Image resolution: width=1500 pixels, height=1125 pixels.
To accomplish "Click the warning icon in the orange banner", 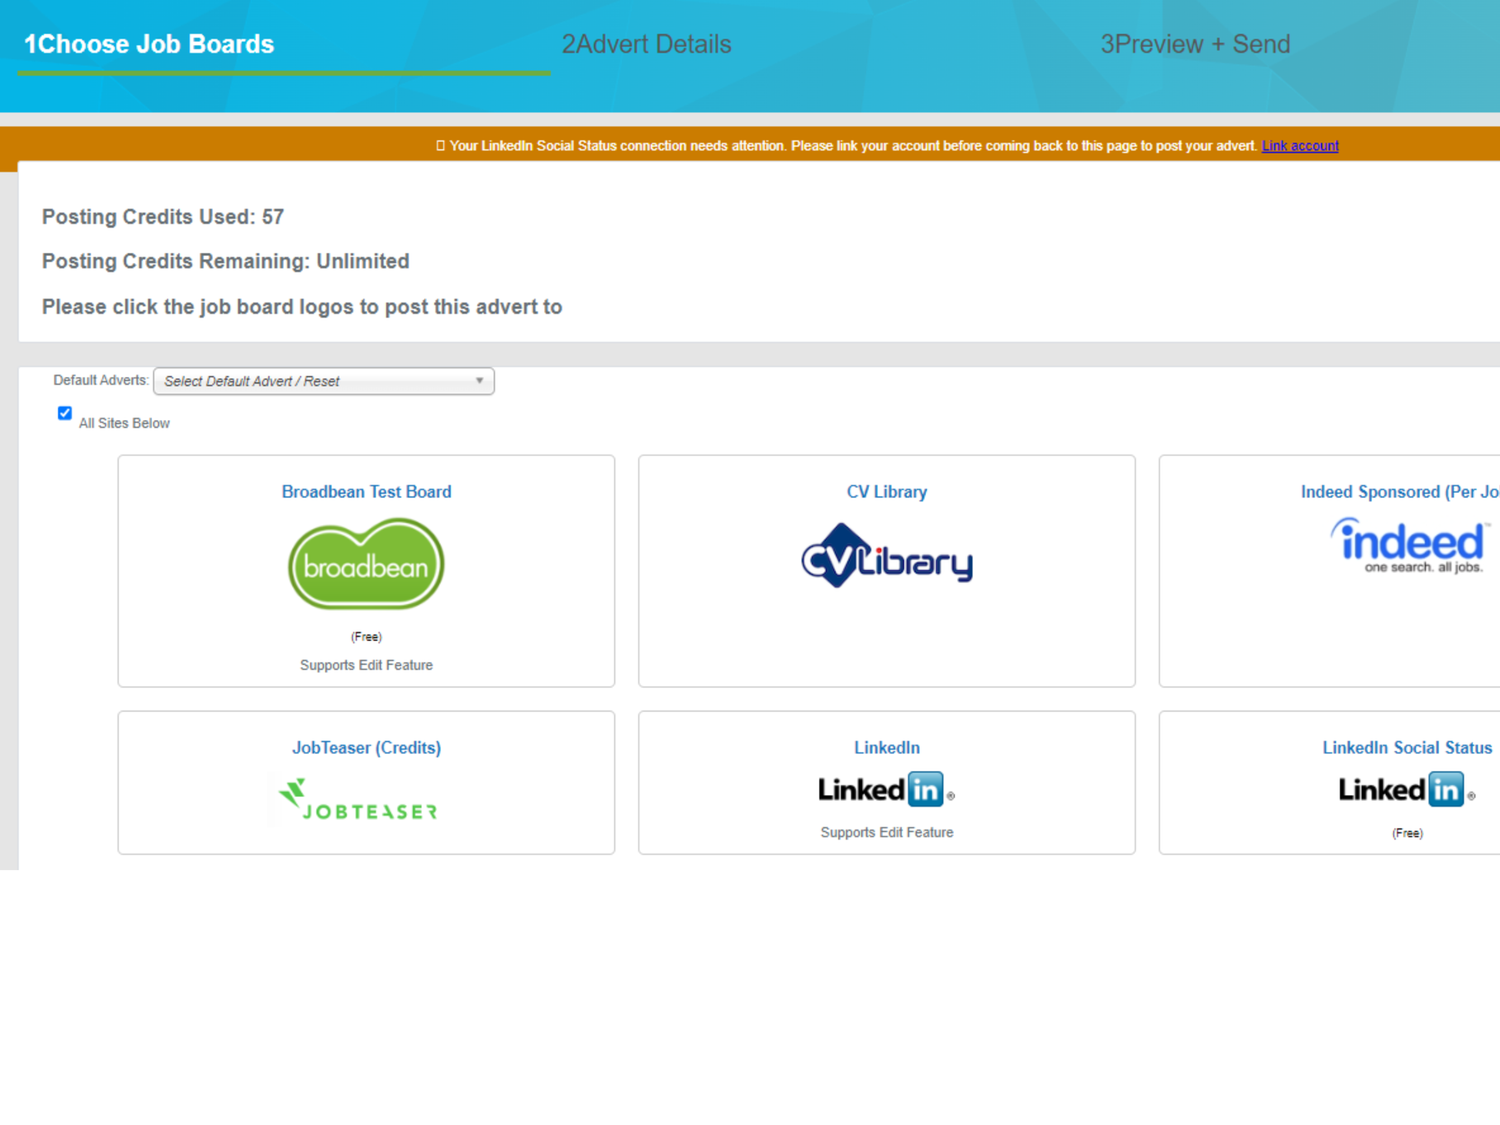I will pyautogui.click(x=441, y=145).
